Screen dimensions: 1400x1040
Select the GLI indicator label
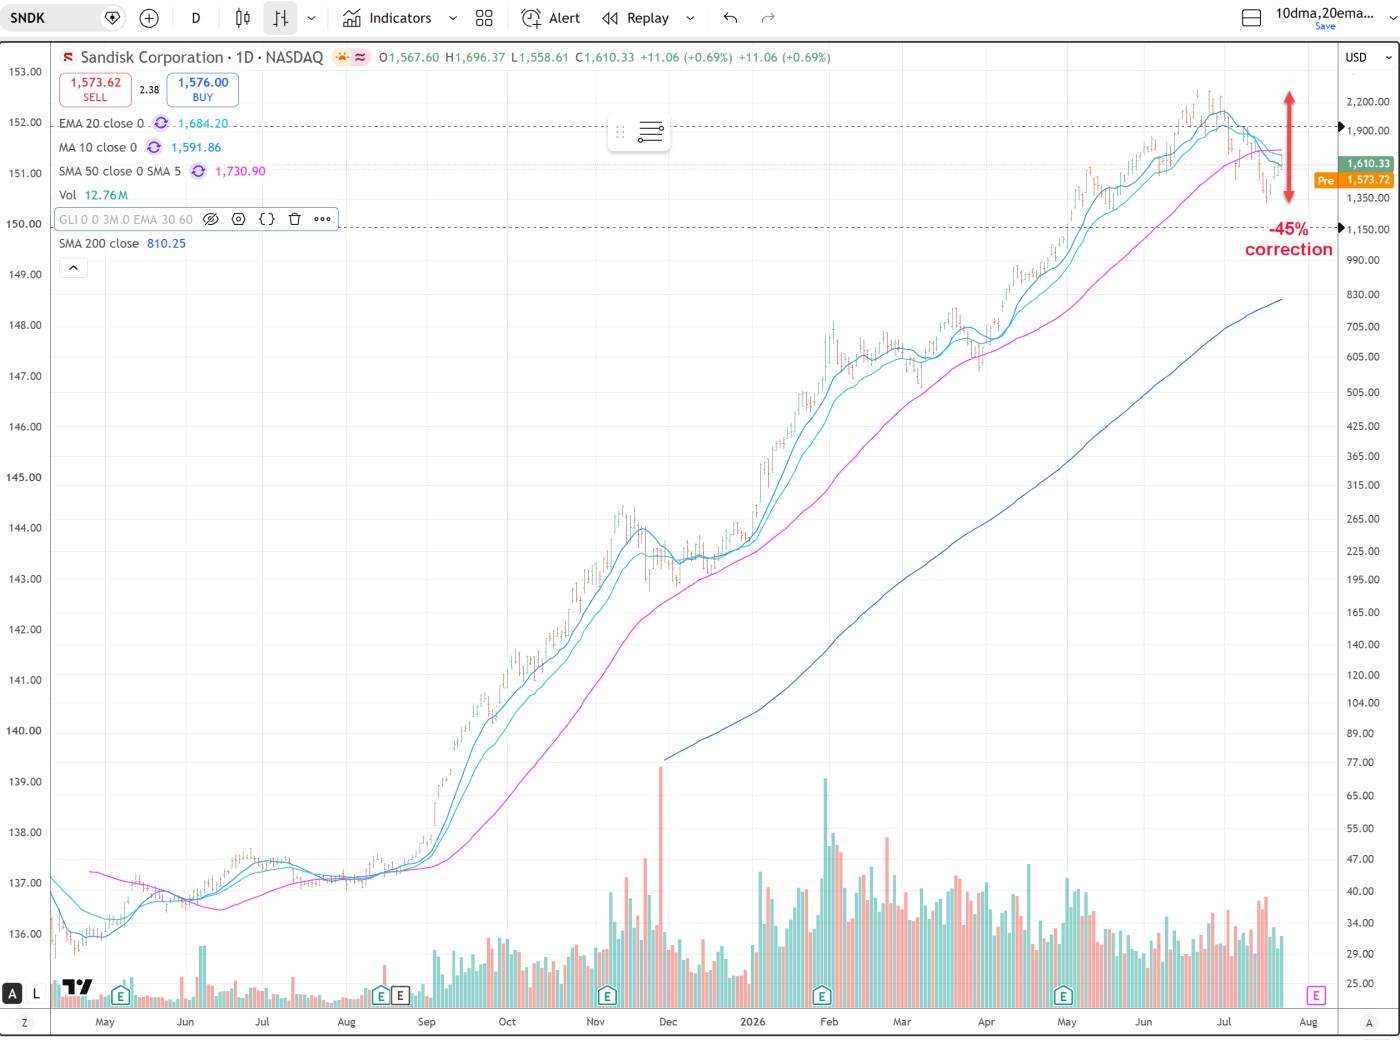tap(126, 219)
